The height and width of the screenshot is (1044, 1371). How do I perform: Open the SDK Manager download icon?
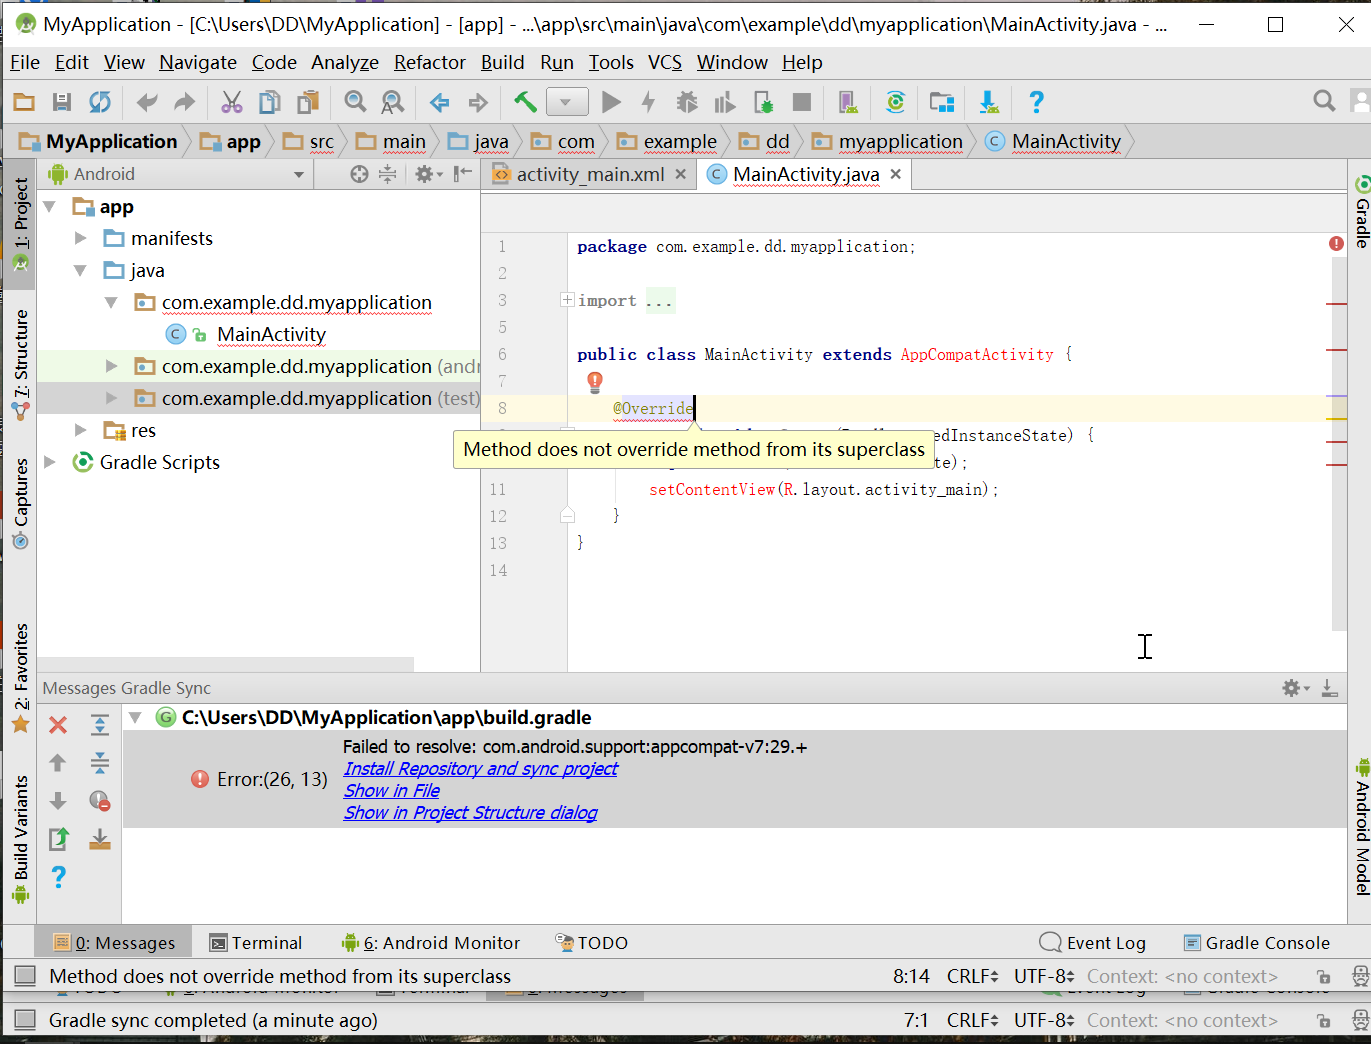[x=989, y=101]
